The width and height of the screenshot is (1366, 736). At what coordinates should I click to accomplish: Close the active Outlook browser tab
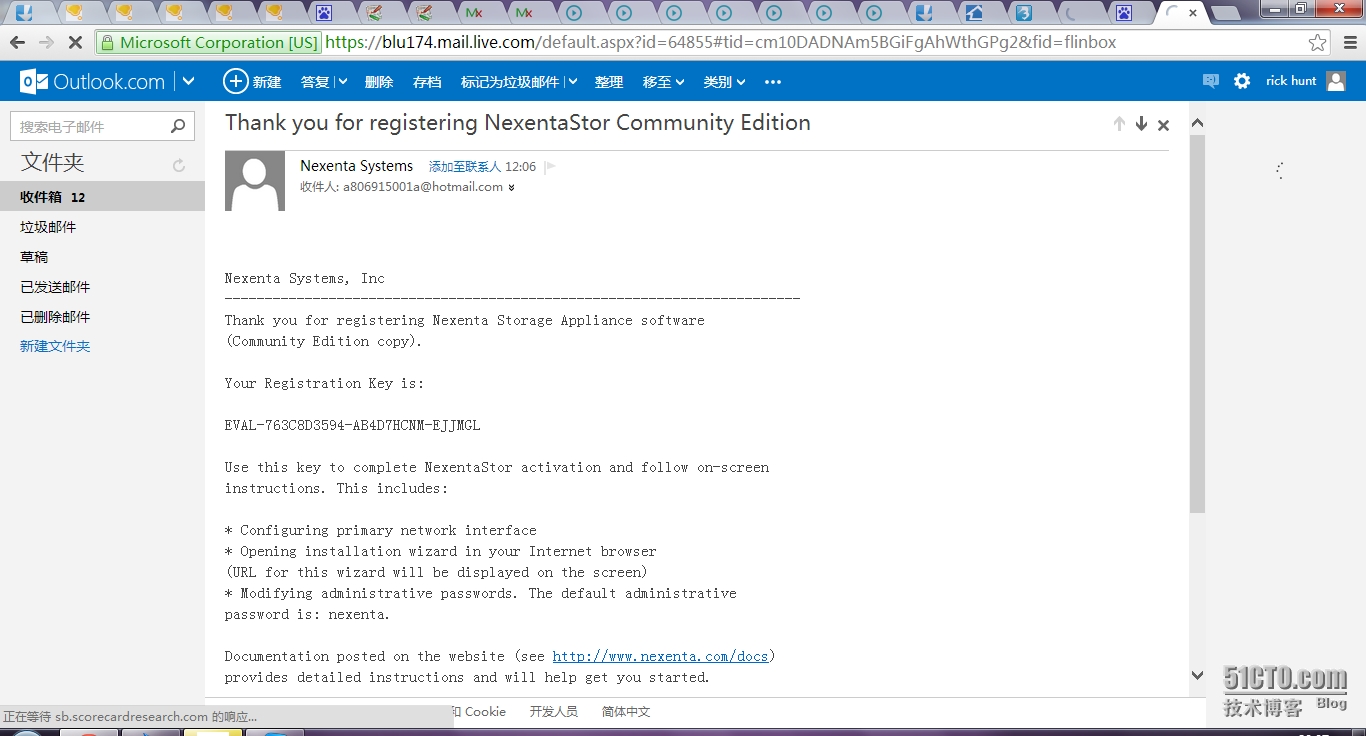[1193, 14]
